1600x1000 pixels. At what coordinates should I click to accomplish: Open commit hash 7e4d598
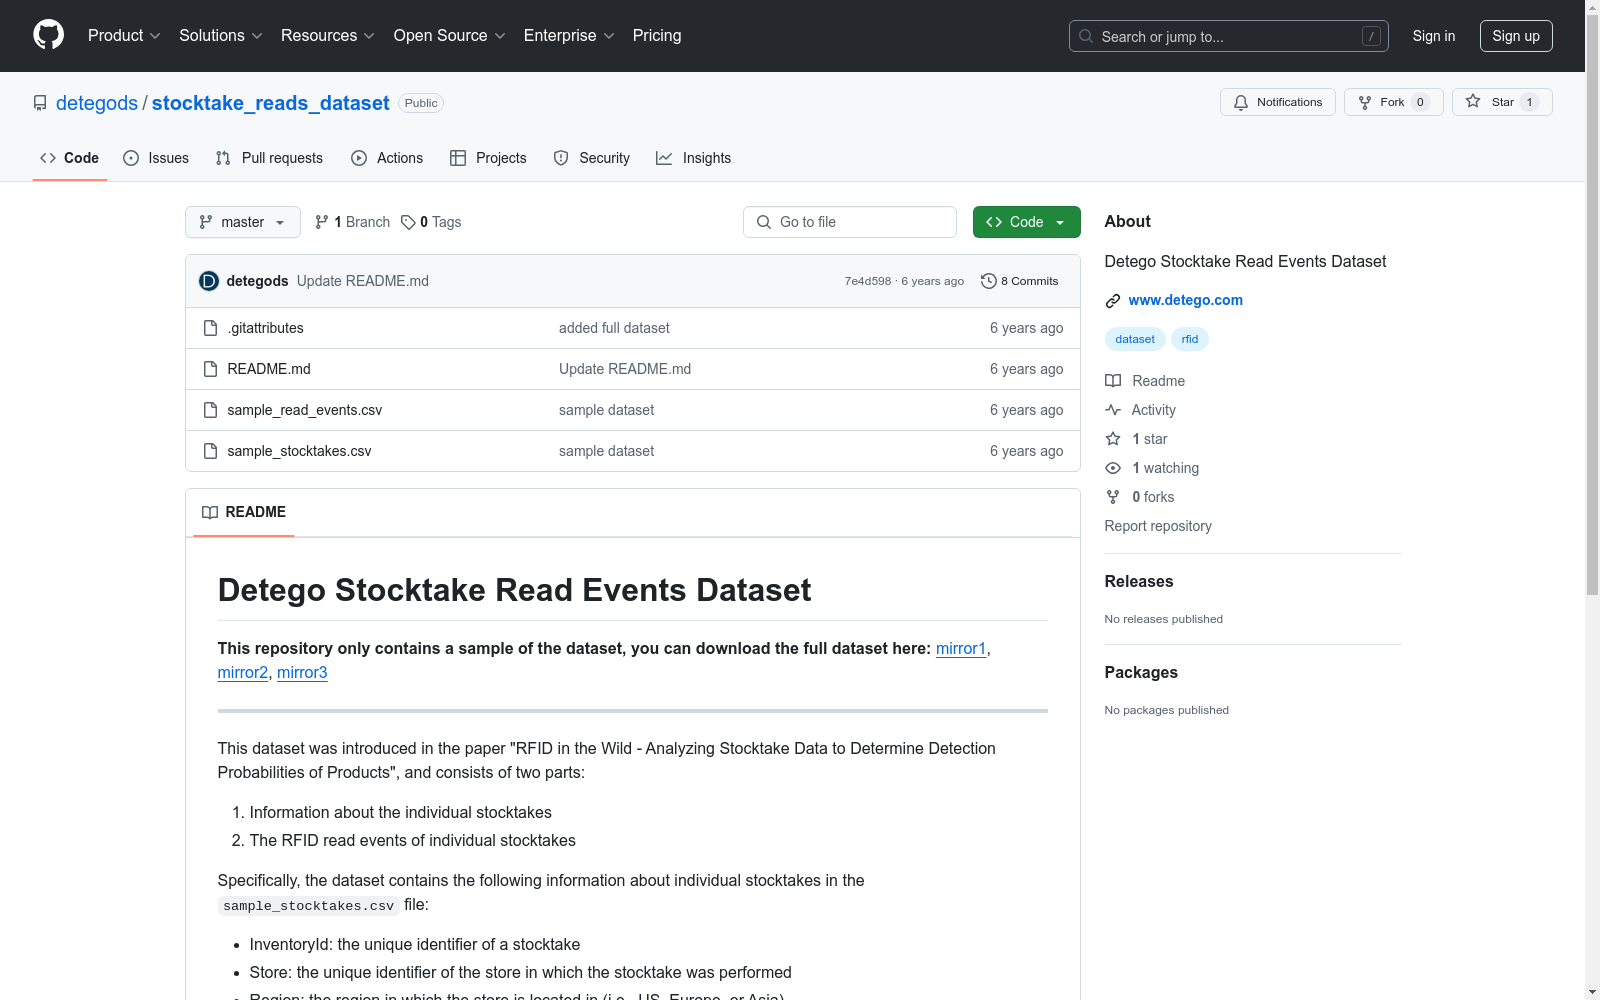(x=868, y=281)
